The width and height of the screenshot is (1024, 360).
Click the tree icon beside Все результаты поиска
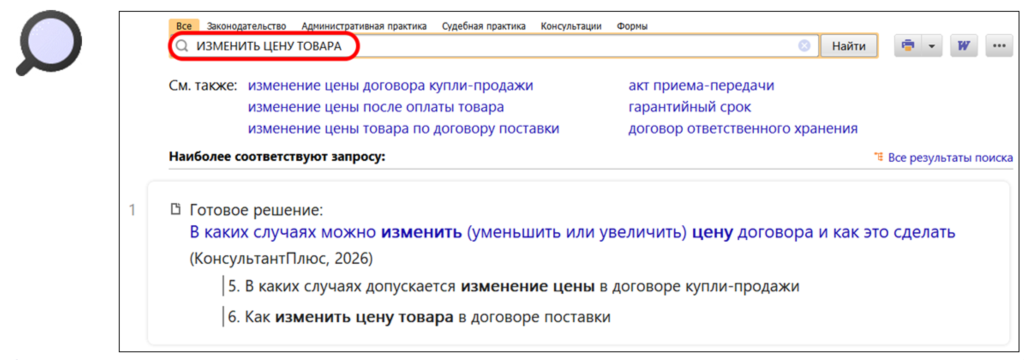click(878, 157)
